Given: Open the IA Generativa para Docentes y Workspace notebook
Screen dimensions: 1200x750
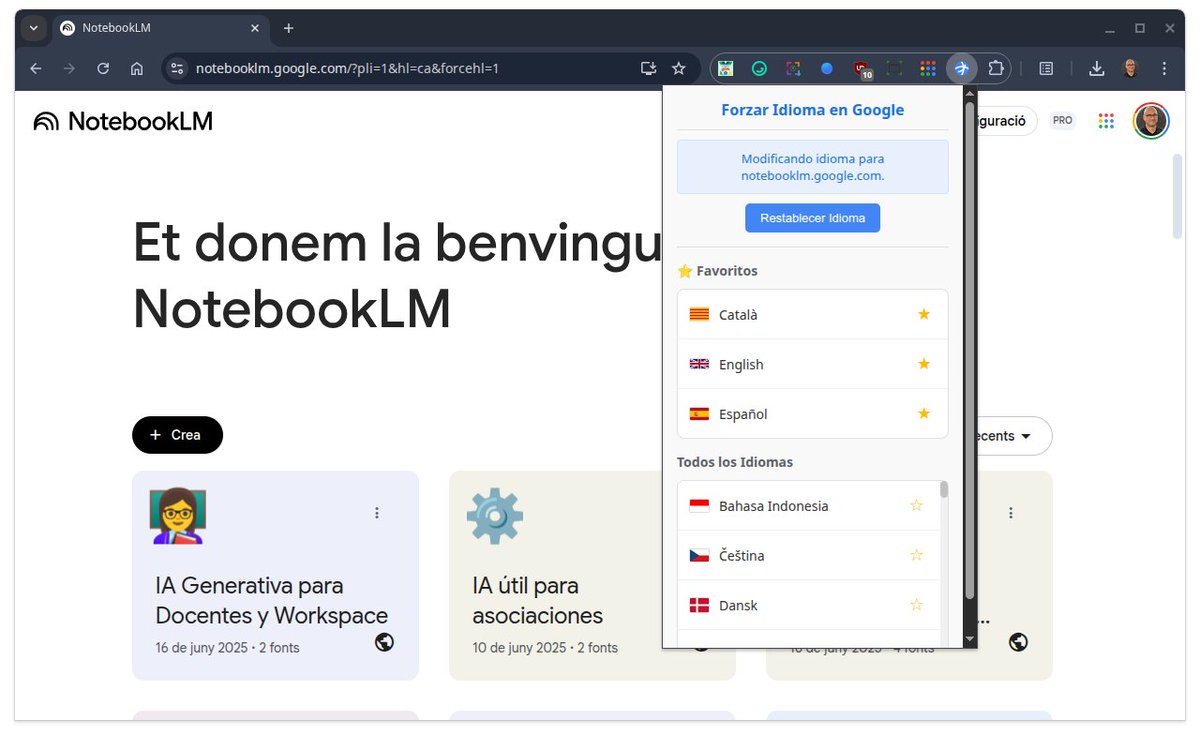Looking at the screenshot, I should (x=275, y=576).
